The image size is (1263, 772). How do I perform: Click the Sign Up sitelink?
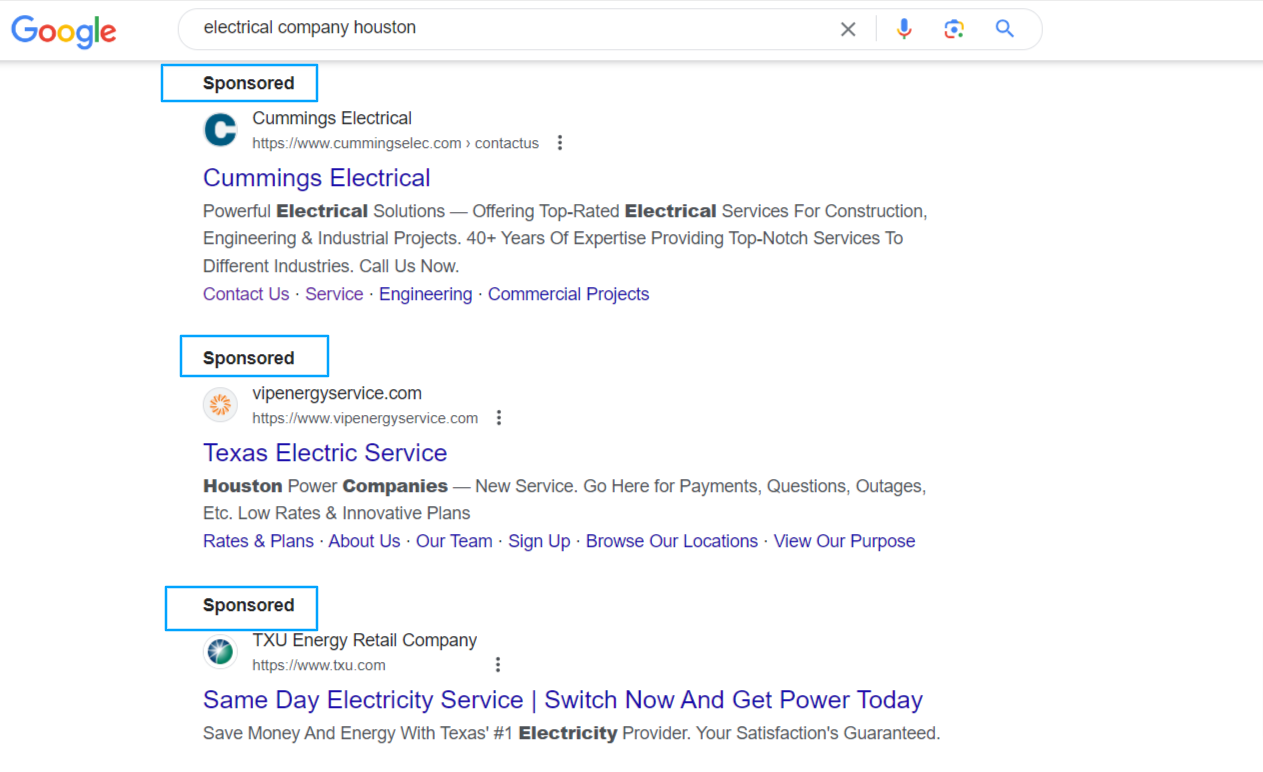tap(539, 541)
